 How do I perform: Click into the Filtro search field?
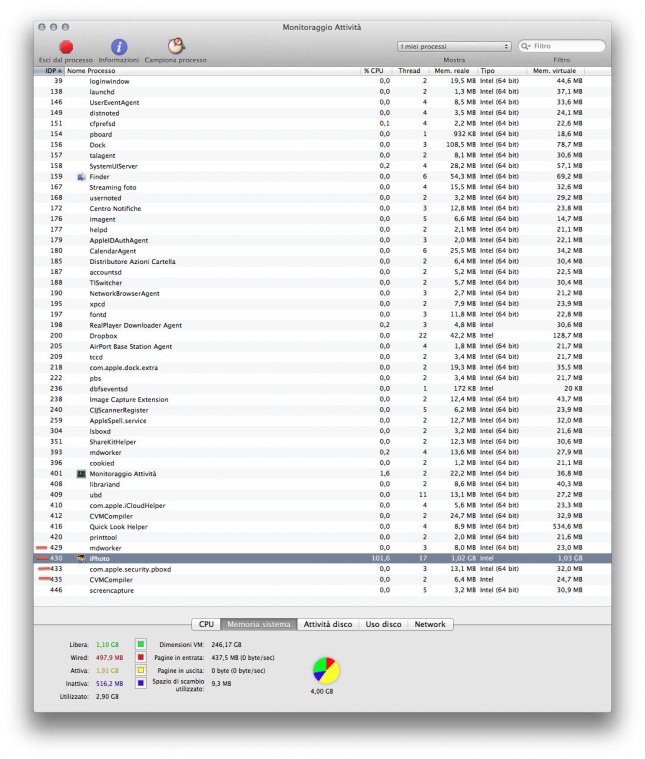[x=562, y=46]
